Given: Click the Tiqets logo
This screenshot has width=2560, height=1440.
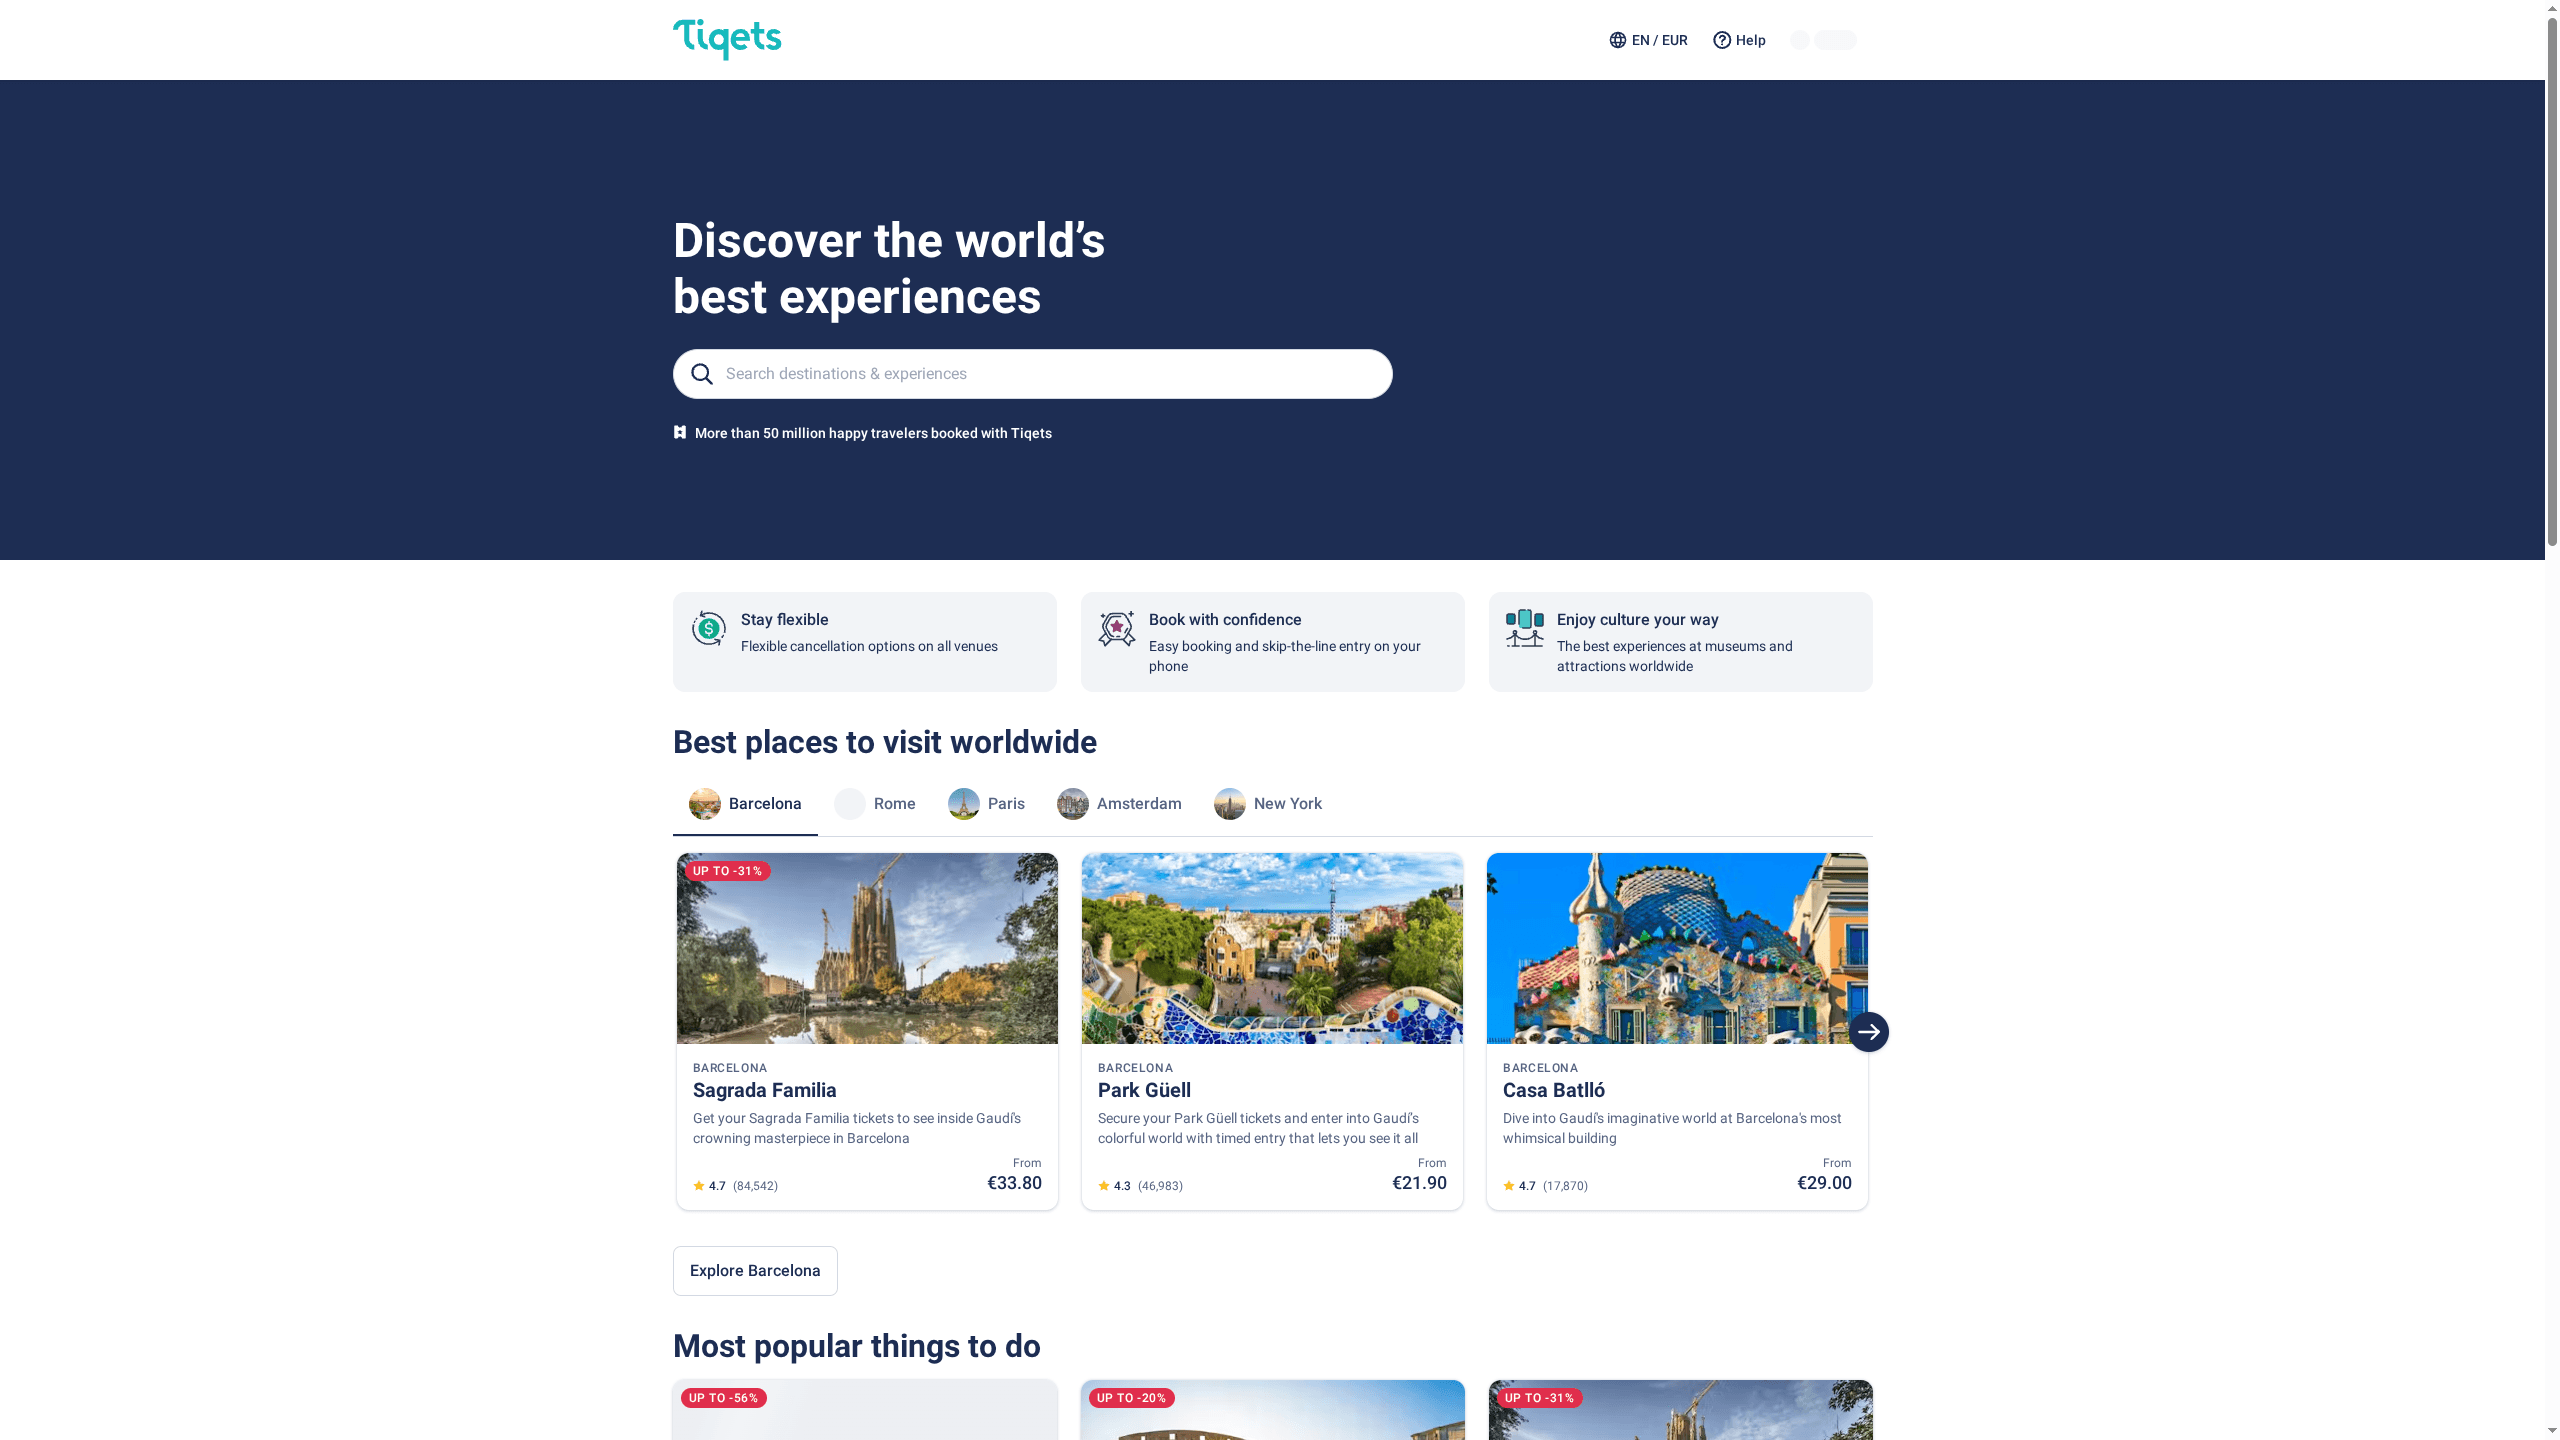Looking at the screenshot, I should click(x=727, y=39).
